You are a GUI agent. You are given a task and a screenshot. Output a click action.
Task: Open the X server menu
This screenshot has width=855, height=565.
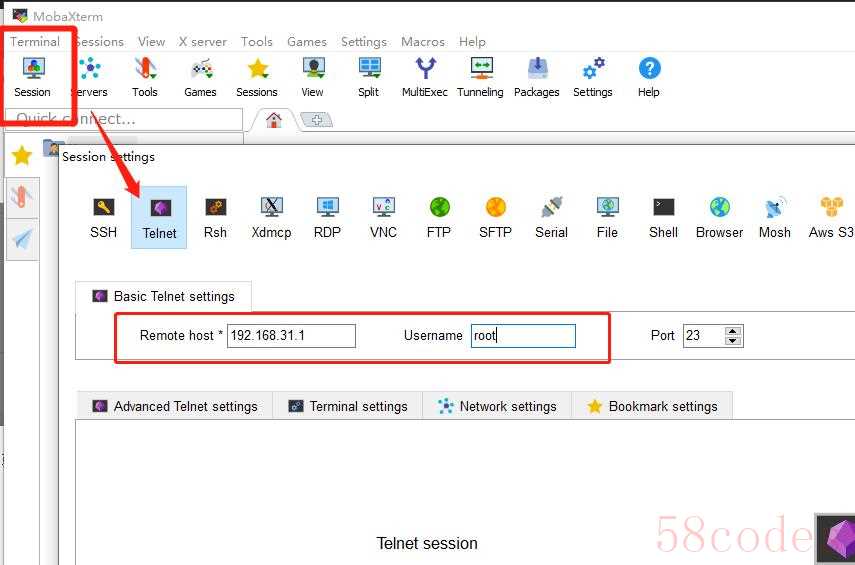point(203,41)
